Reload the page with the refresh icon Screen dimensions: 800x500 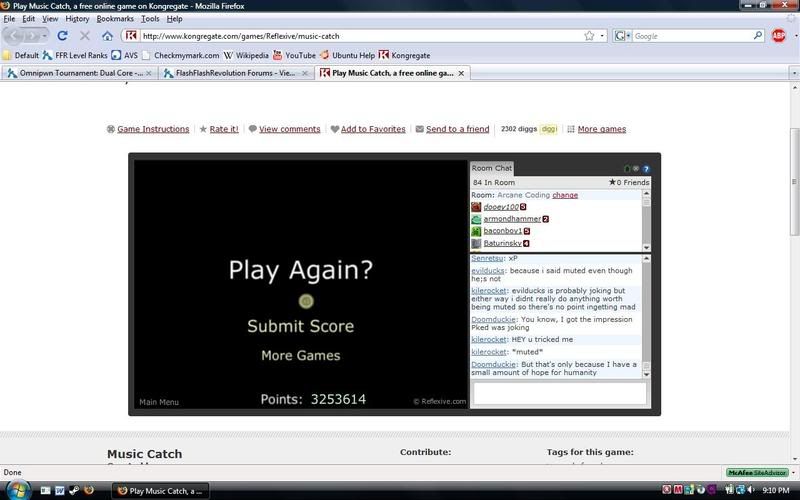pyautogui.click(x=62, y=36)
